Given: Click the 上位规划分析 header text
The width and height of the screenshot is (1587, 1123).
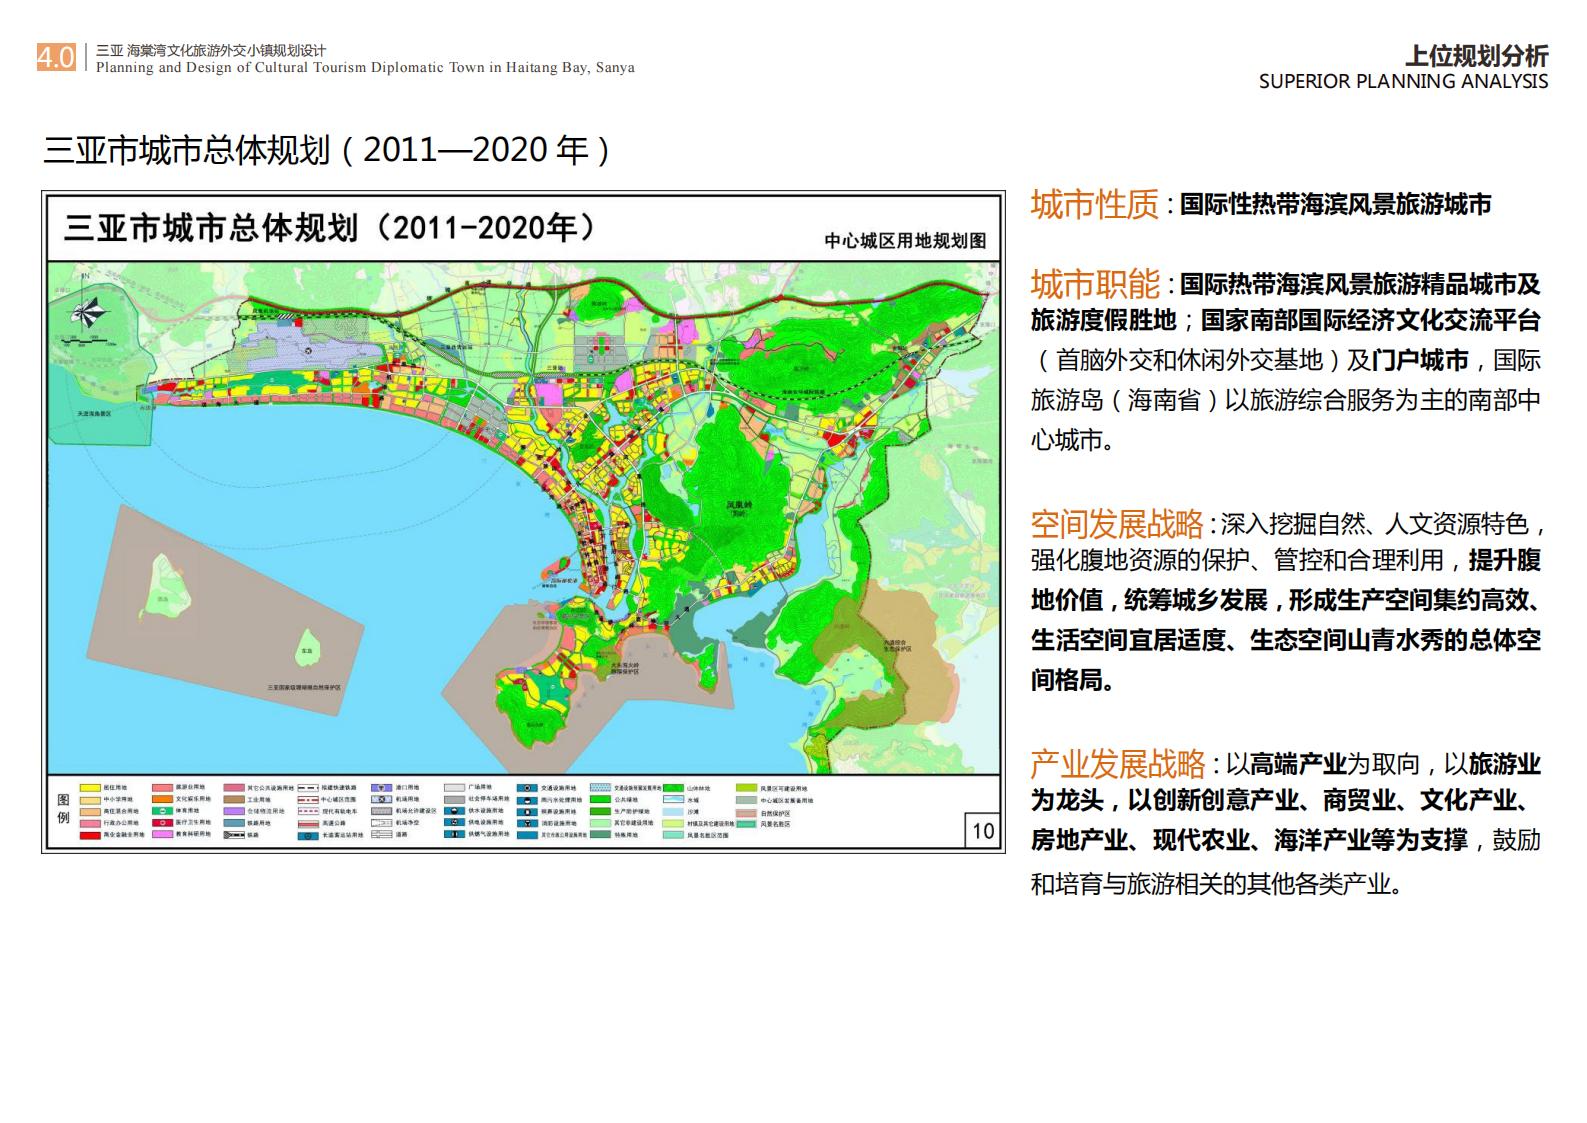Looking at the screenshot, I should [x=1476, y=56].
